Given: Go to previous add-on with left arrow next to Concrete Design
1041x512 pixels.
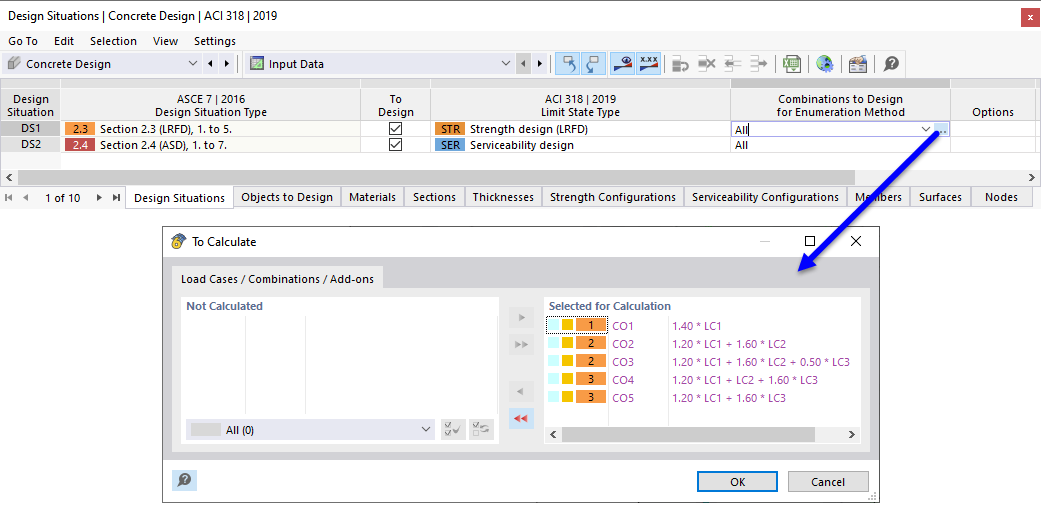Looking at the screenshot, I should [210, 64].
